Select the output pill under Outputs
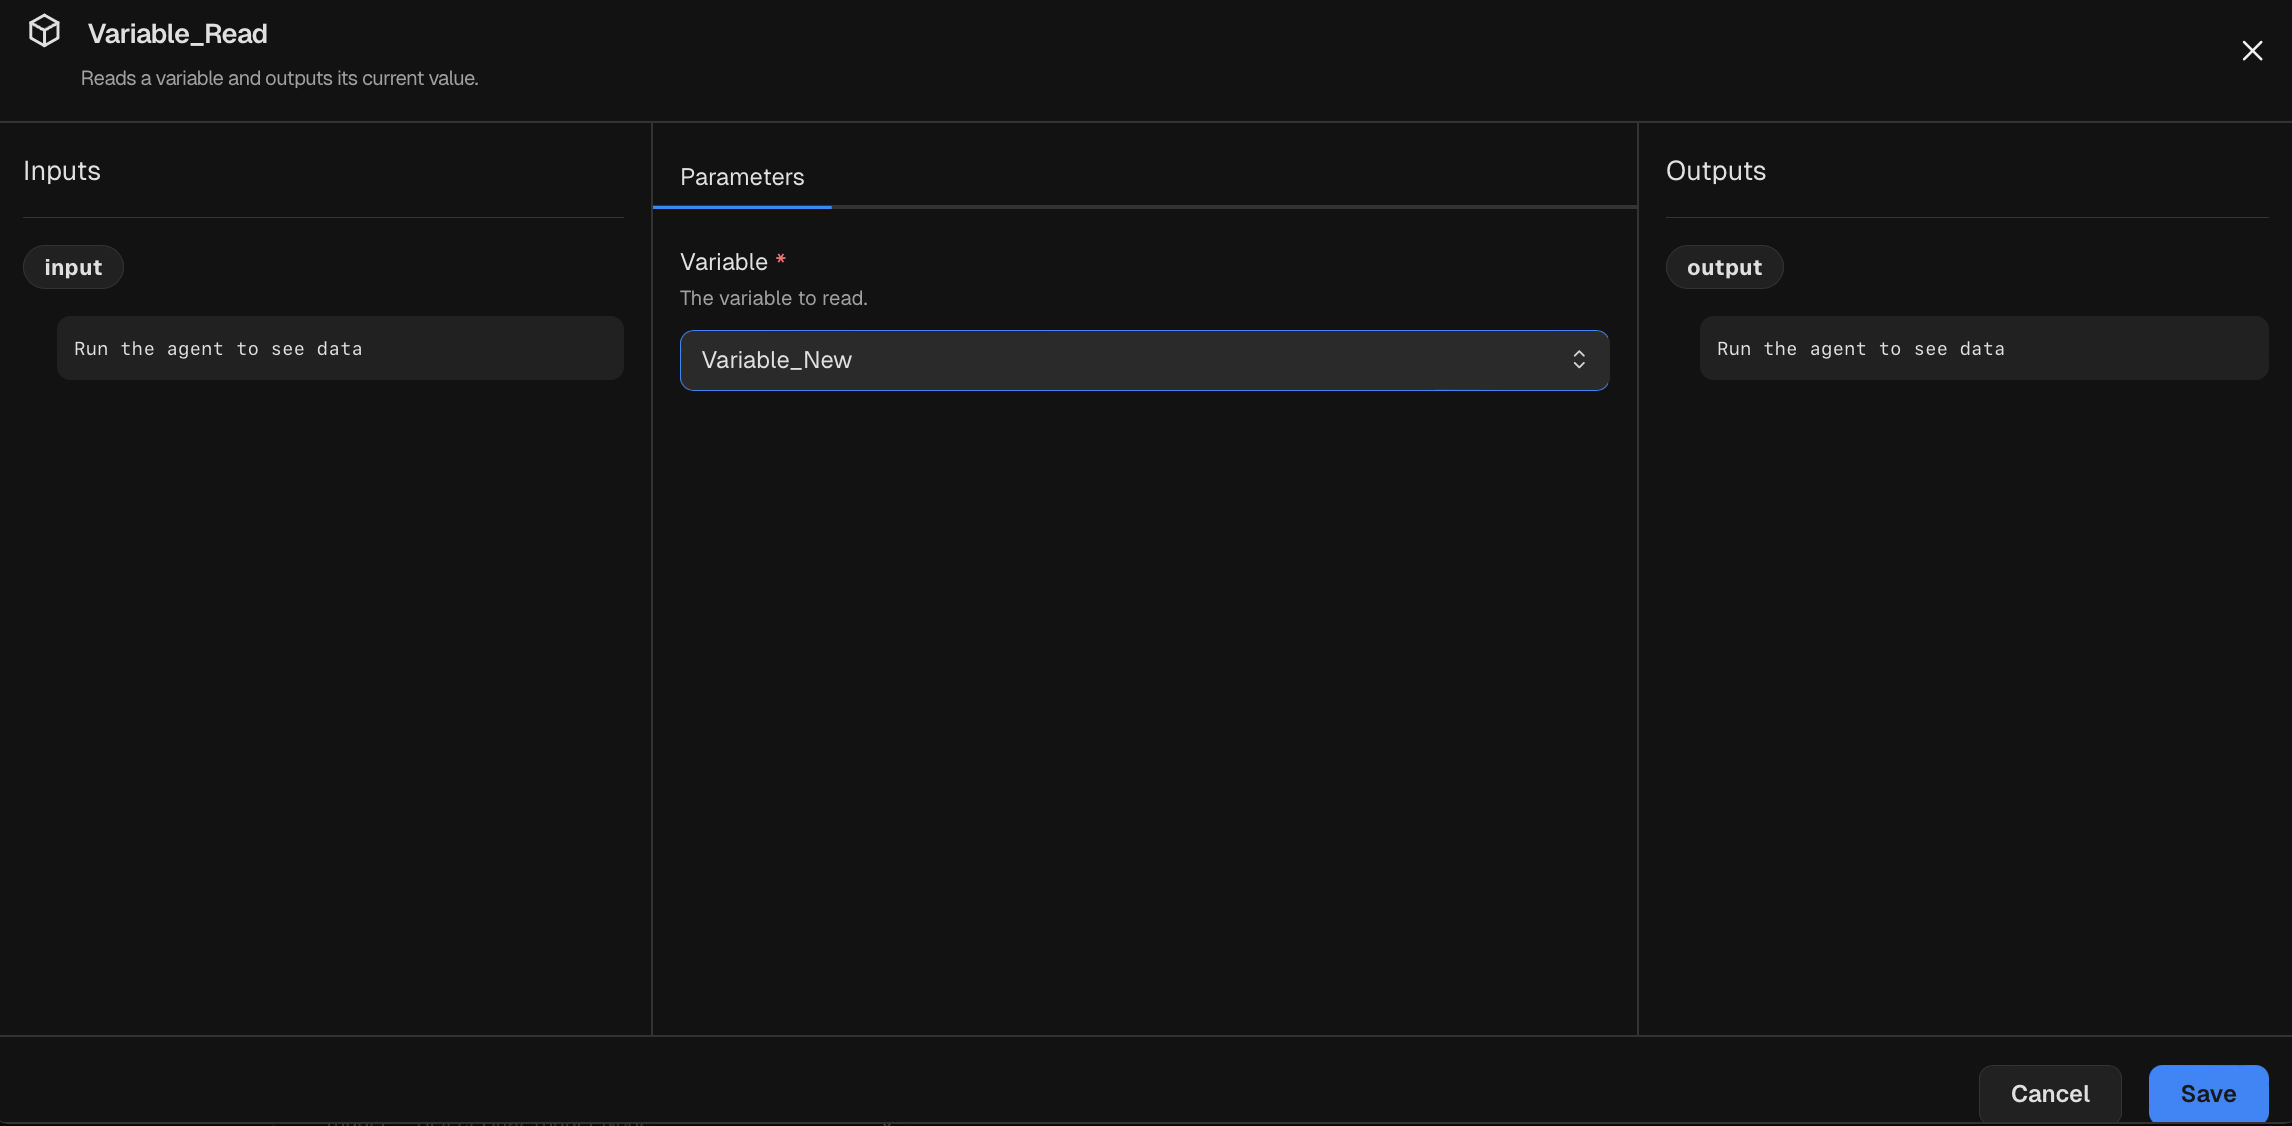The width and height of the screenshot is (2292, 1126). coord(1724,267)
